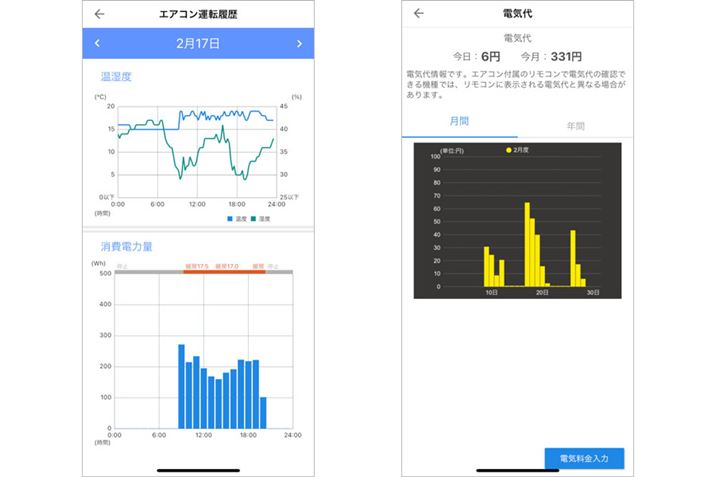Image resolution: width=715 pixels, height=477 pixels.
Task: Click the 温湿度 section title
Action: point(116,77)
